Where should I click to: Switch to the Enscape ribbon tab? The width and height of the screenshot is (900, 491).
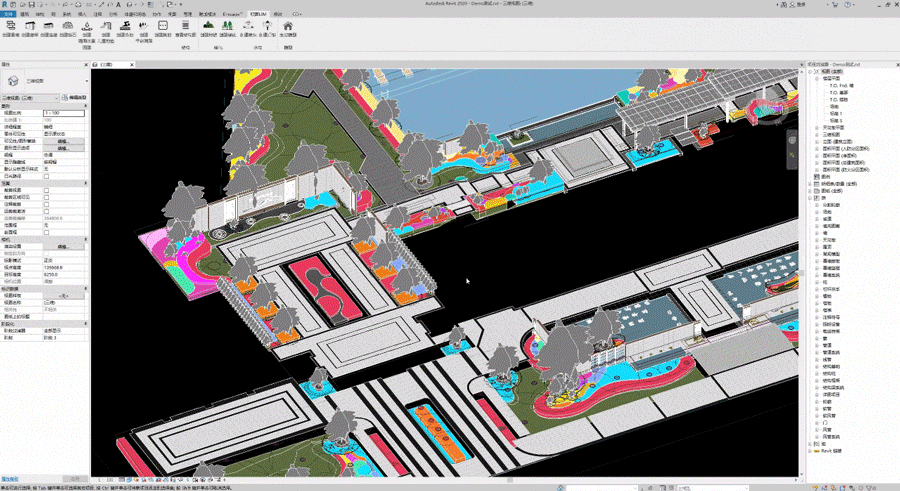point(231,15)
